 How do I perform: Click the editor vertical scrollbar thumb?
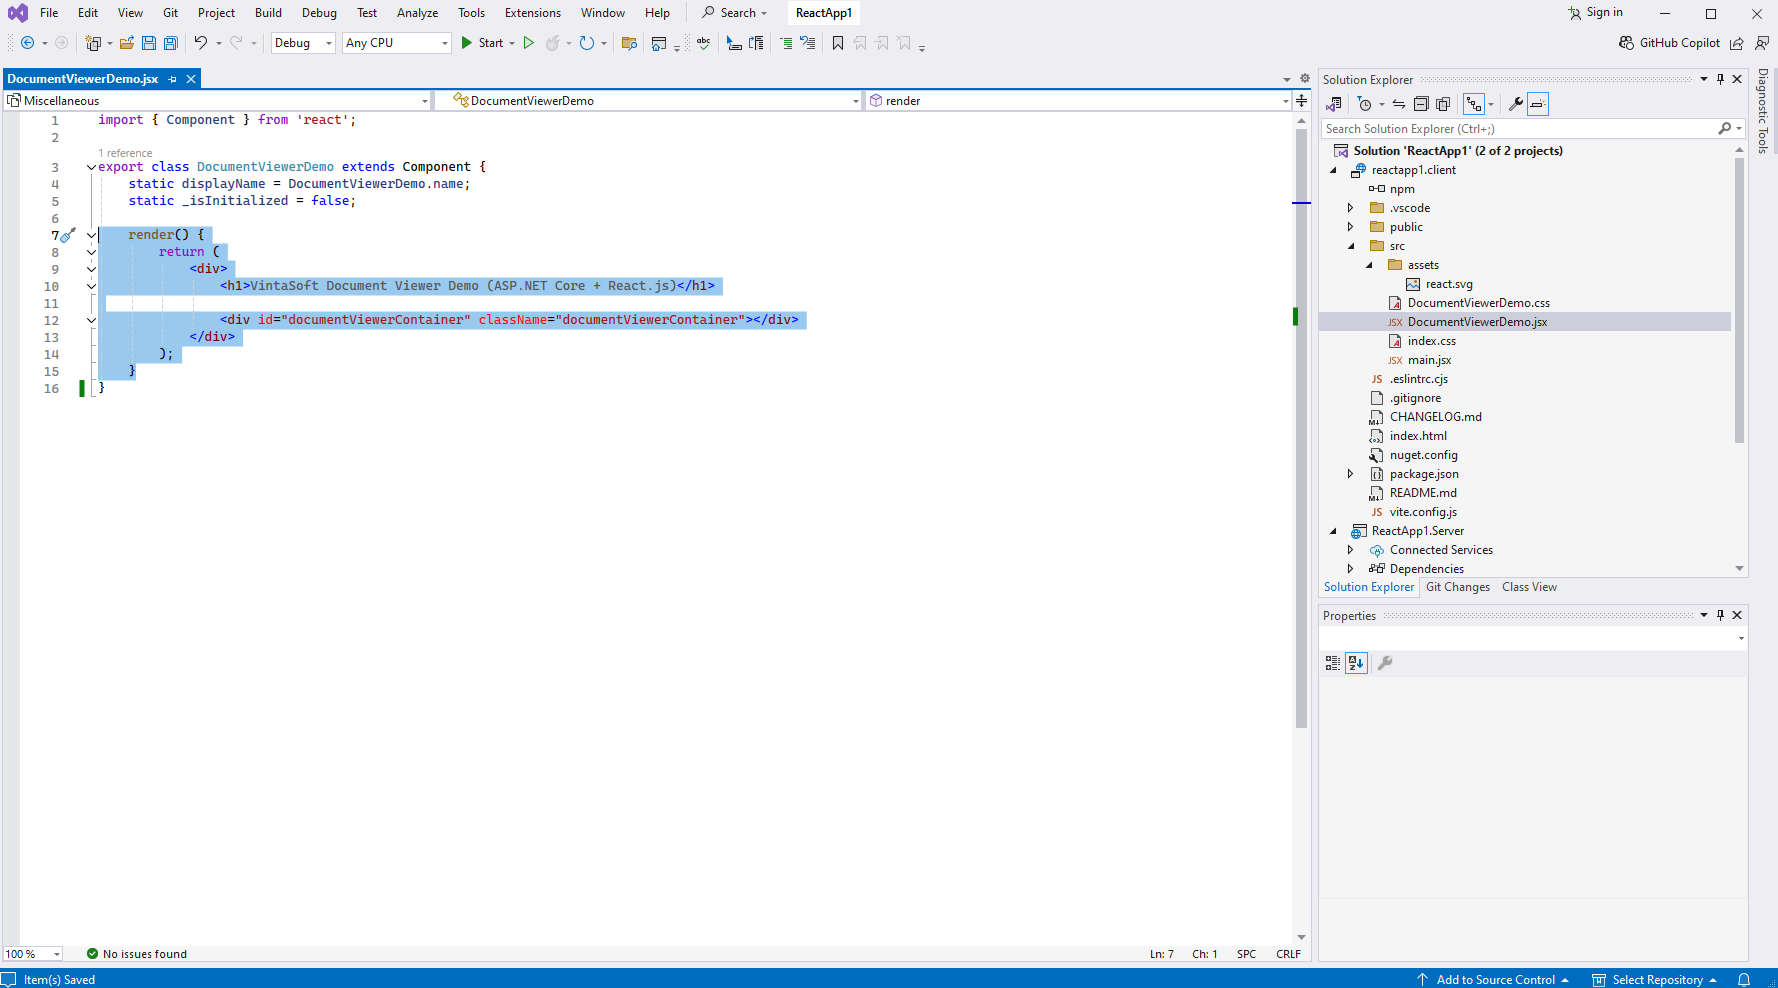coord(1301,427)
